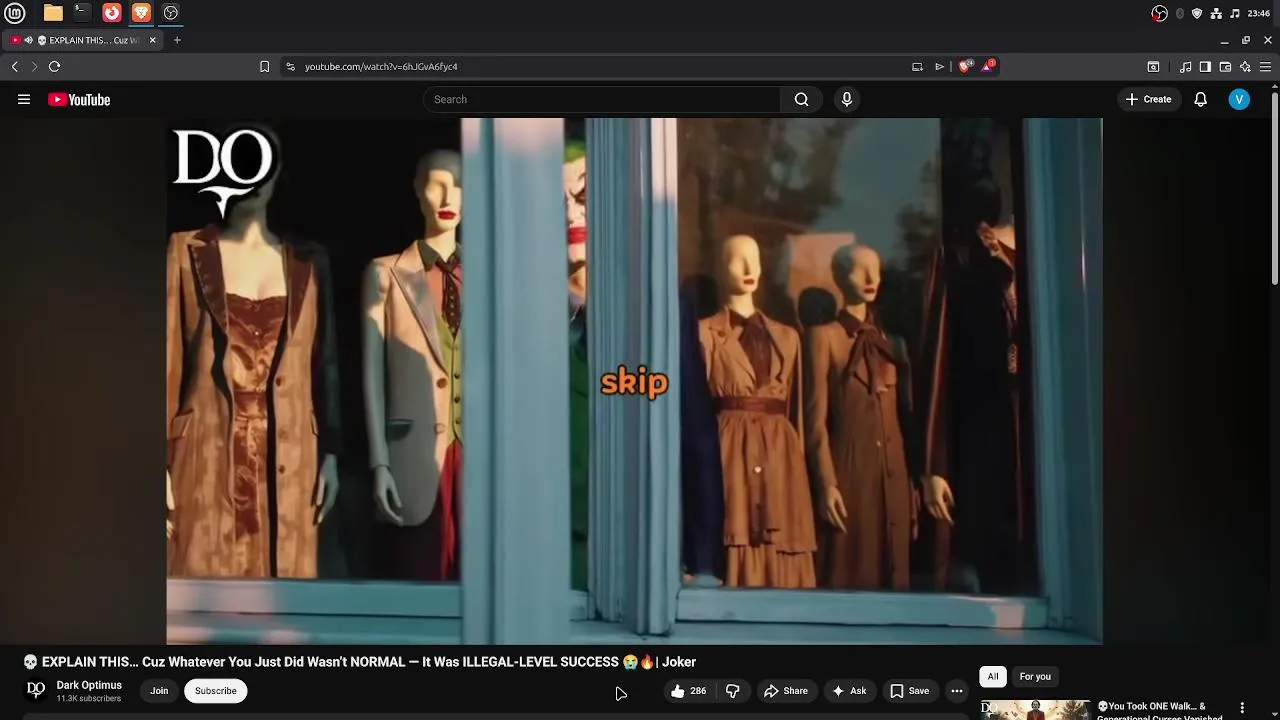Open the browser media control icon
Screen dimensions: 1280x720
[x=1185, y=66]
